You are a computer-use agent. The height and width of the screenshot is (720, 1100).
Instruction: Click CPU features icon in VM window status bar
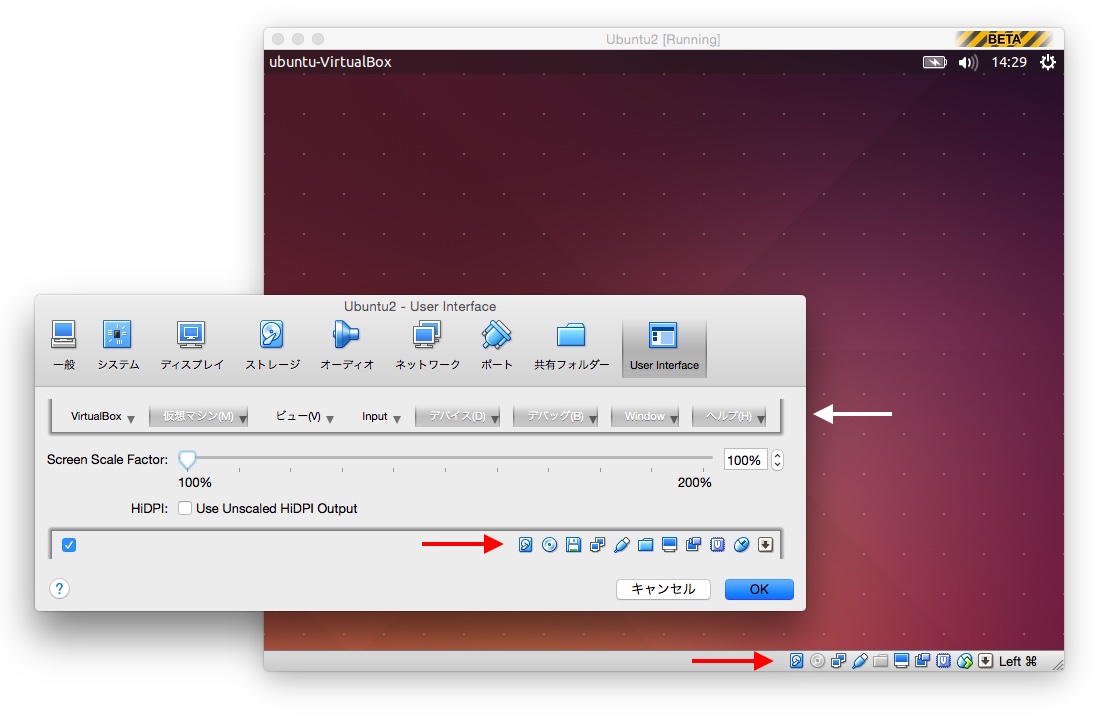tap(944, 661)
